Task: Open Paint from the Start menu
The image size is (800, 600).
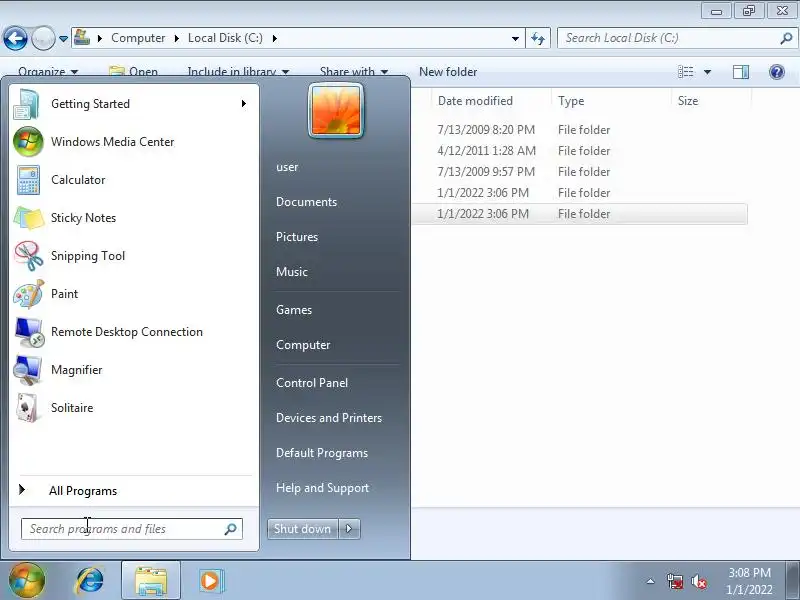Action: tap(134, 294)
